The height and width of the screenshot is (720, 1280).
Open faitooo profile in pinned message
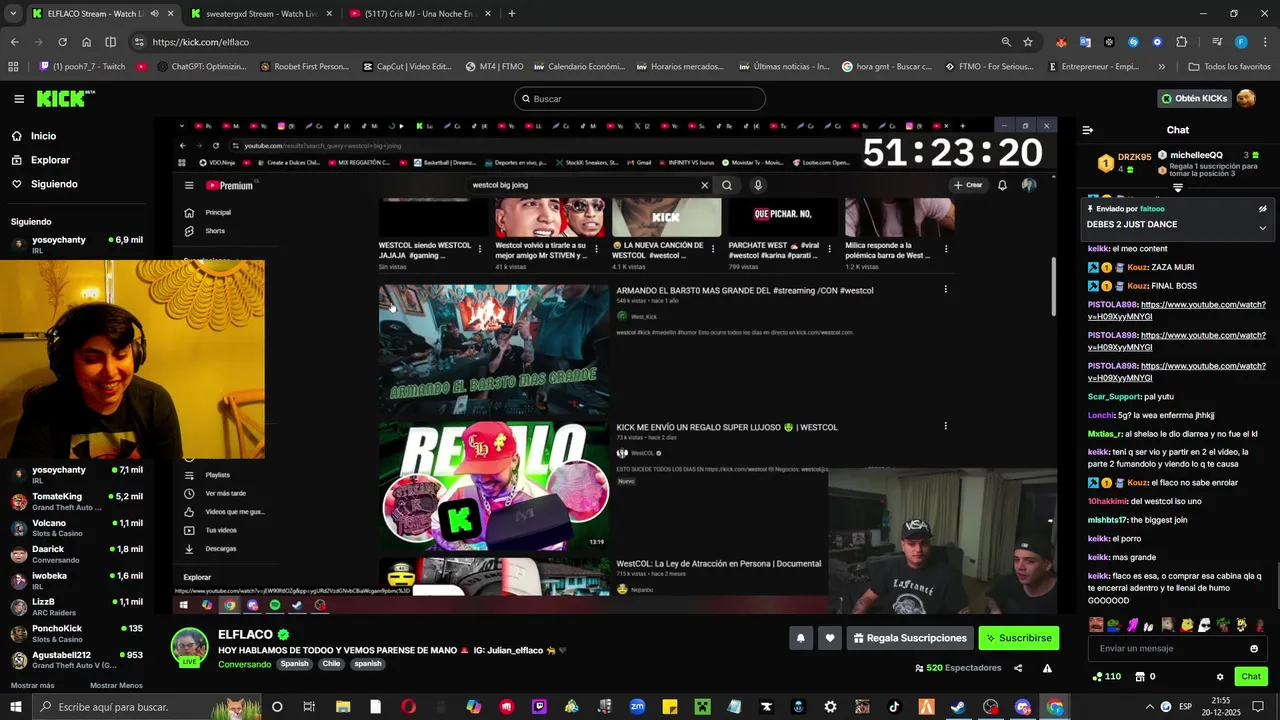1152,209
